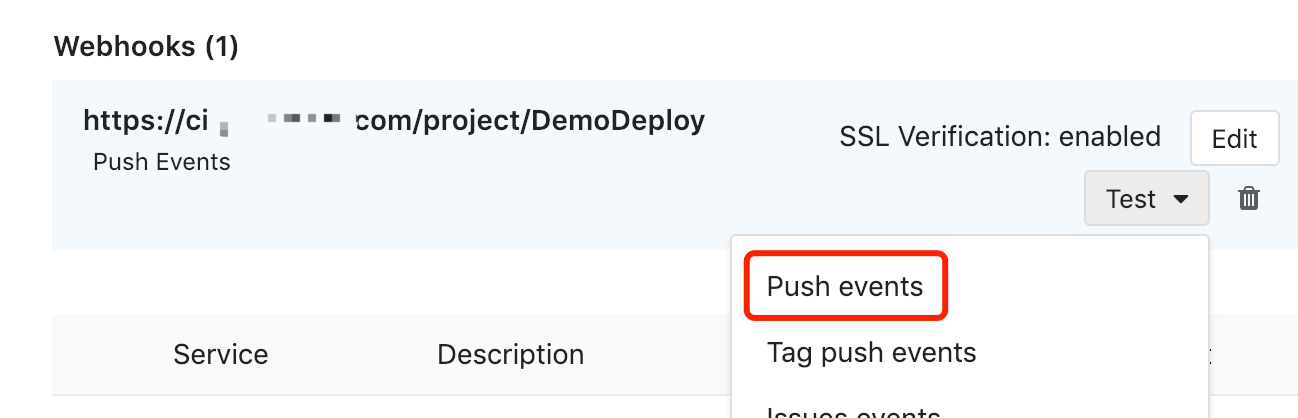Click the Test button label
The height and width of the screenshot is (418, 1298).
click(x=1131, y=200)
